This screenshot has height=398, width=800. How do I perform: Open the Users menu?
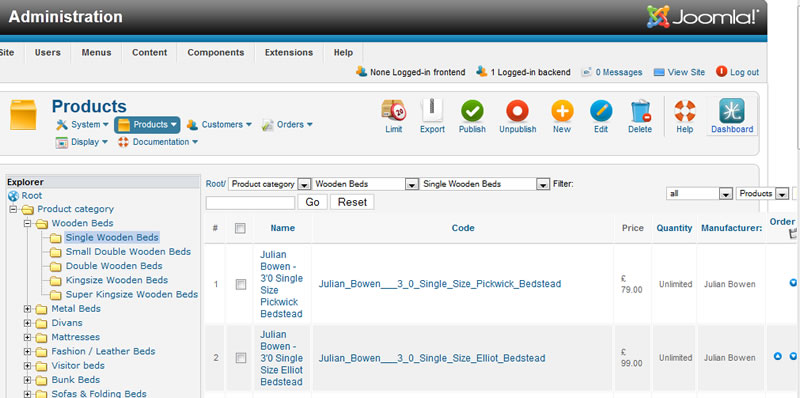tap(47, 53)
